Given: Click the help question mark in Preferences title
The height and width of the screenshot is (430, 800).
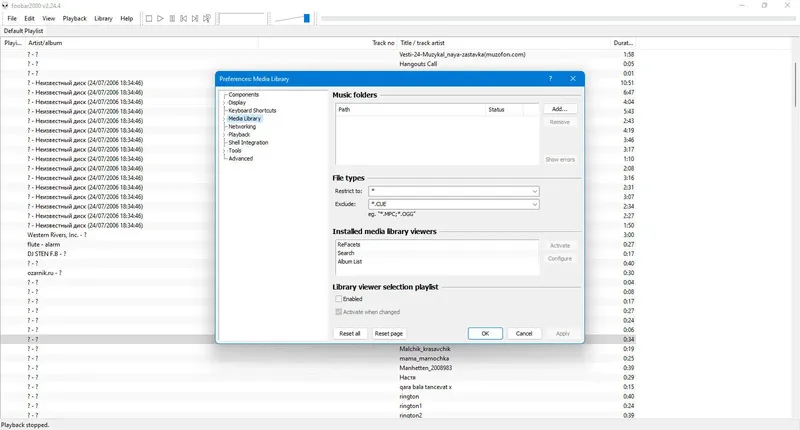Looking at the screenshot, I should coord(550,79).
